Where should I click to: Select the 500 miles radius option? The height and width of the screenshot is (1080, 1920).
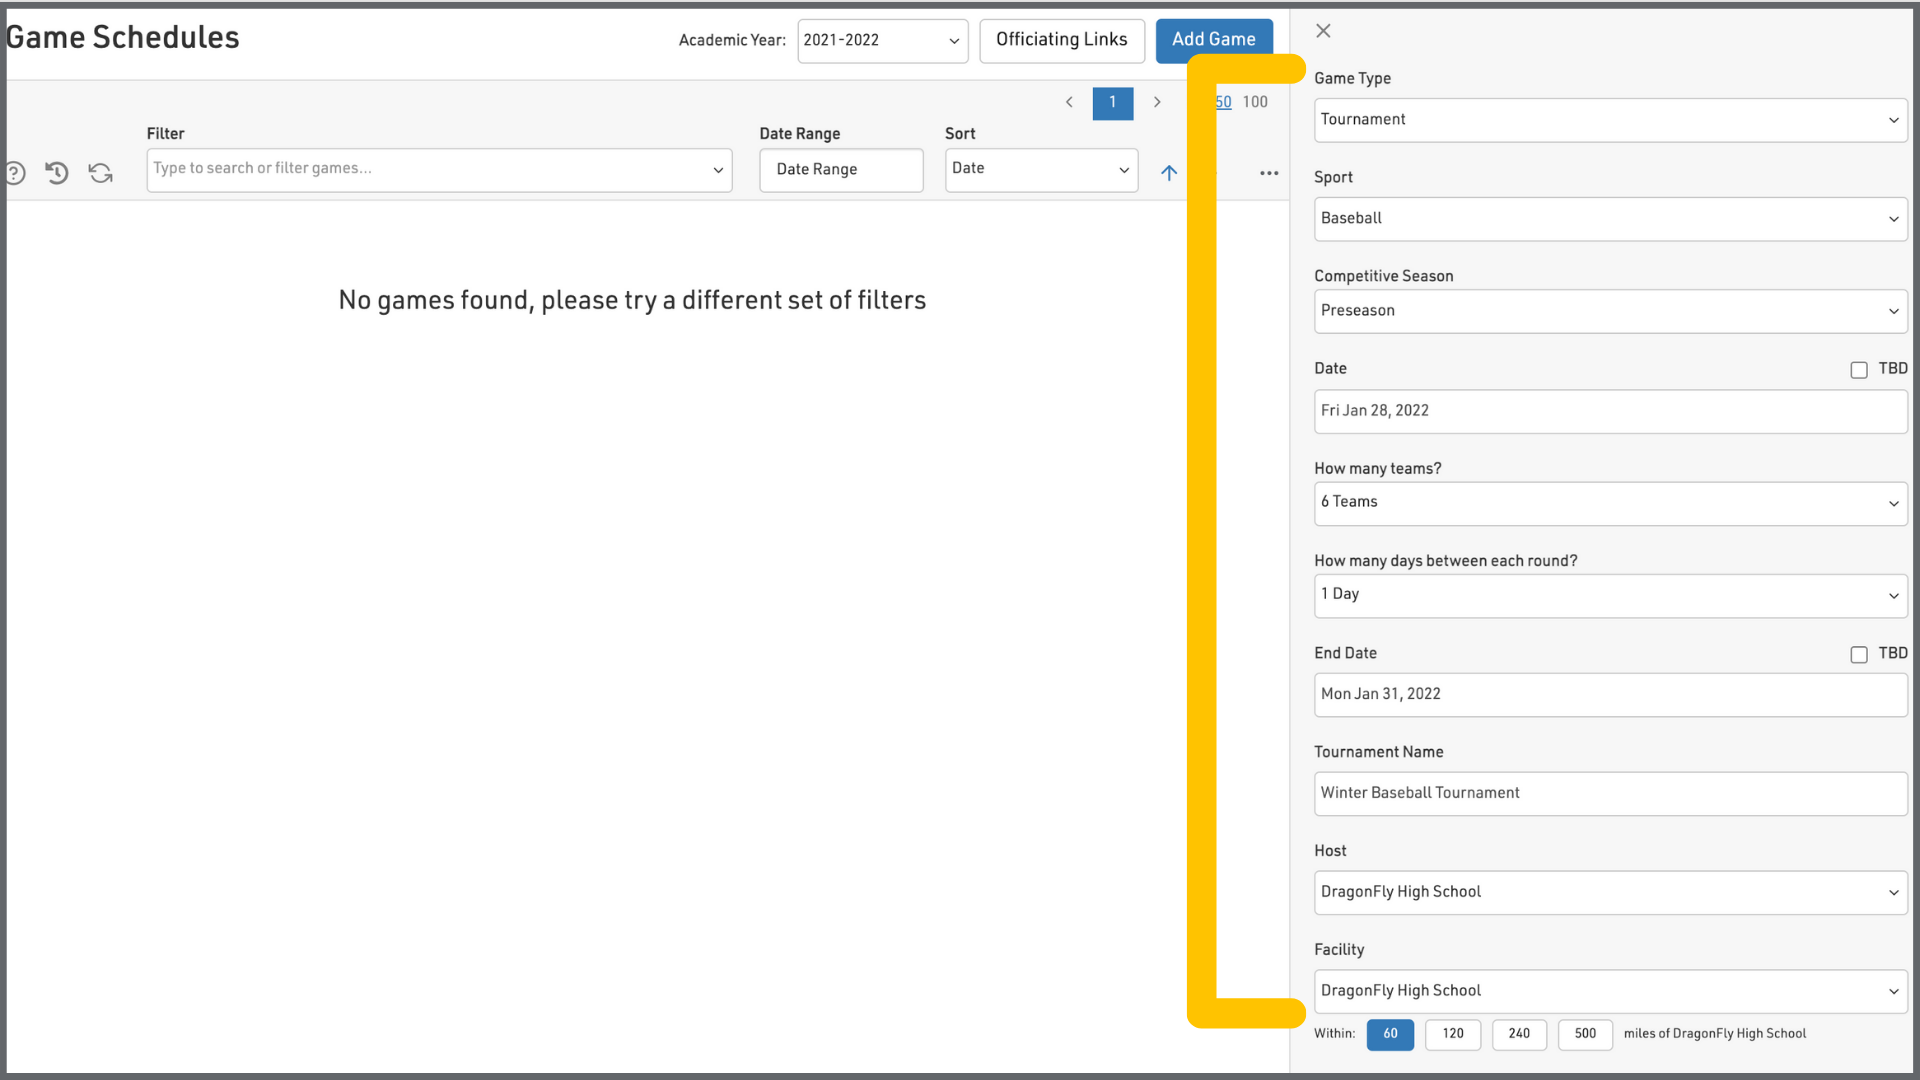(1585, 1034)
